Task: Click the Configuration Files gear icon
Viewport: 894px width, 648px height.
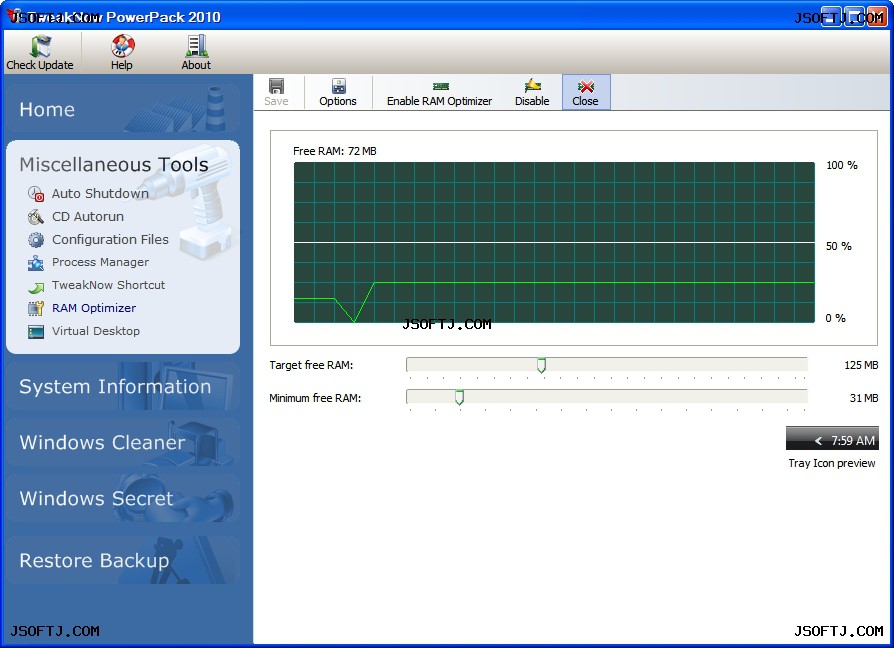Action: 36,240
